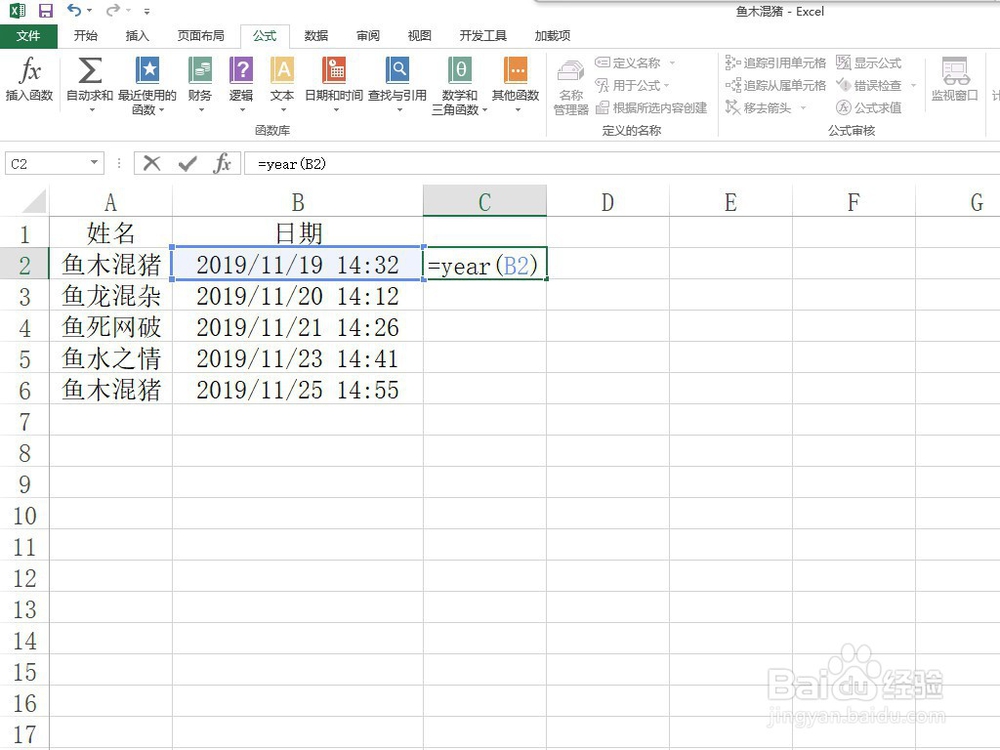Expand the Undo history dropdown arrow

[89, 11]
